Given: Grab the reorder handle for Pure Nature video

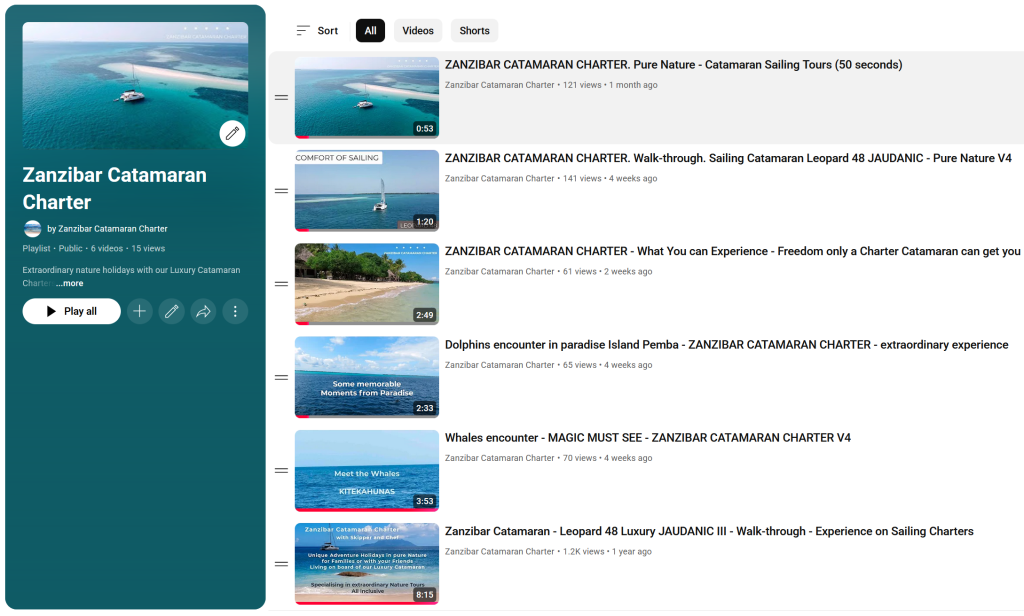Looking at the screenshot, I should click(x=281, y=97).
